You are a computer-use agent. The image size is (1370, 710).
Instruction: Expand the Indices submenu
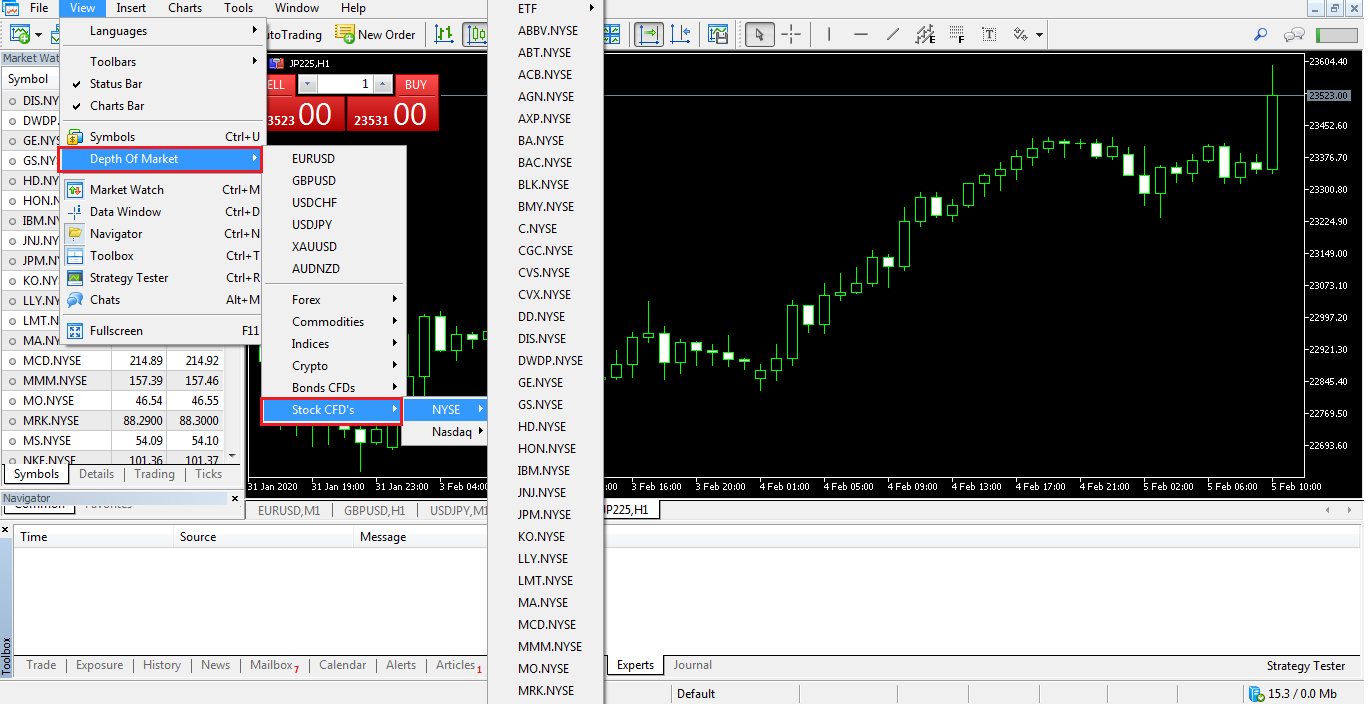click(x=332, y=344)
